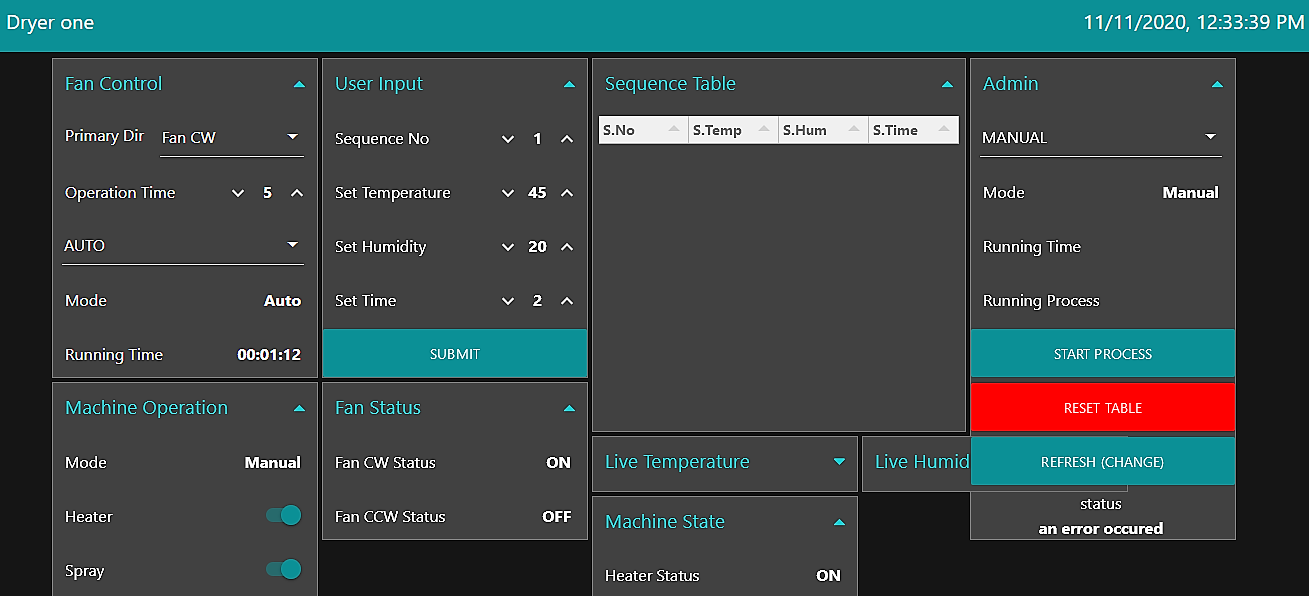Click the red RESET TABLE button
This screenshot has height=596, width=1309.
[x=1102, y=408]
